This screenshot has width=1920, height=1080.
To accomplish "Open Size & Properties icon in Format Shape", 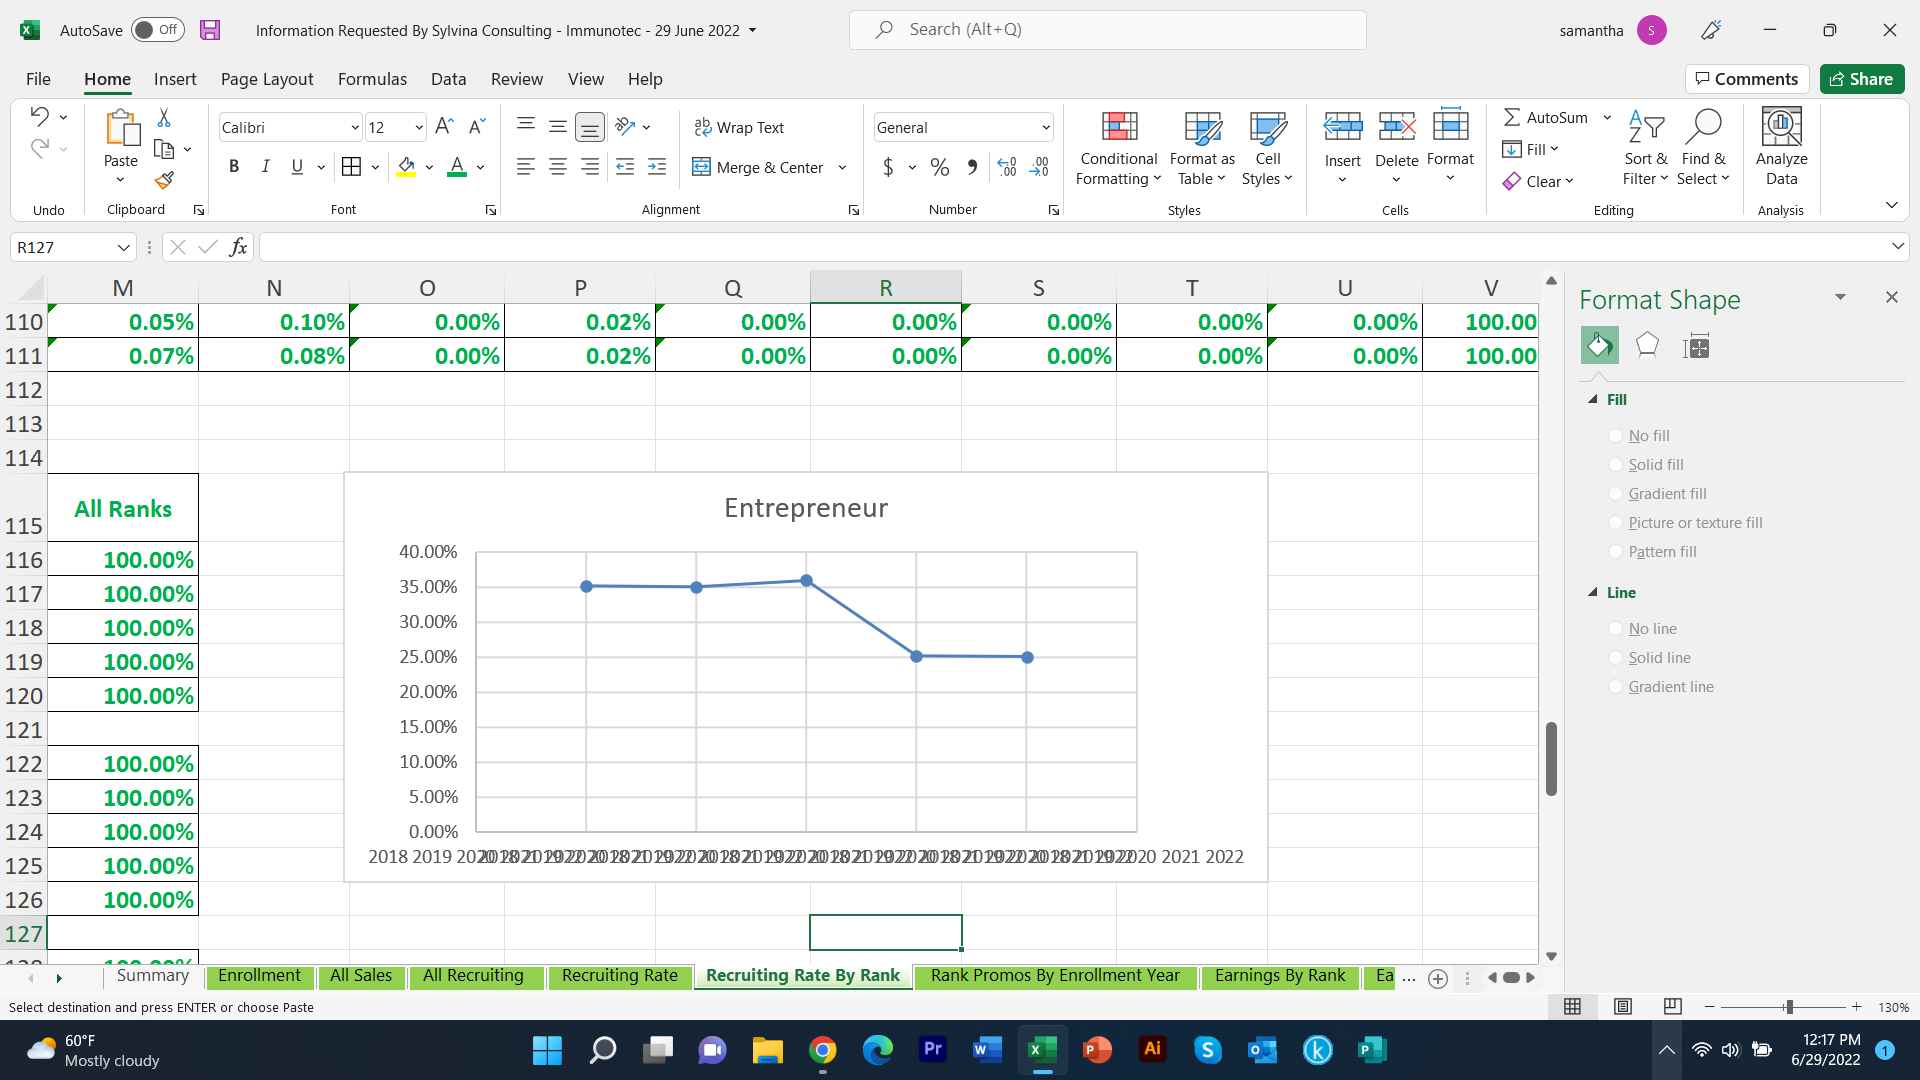I will (1696, 346).
